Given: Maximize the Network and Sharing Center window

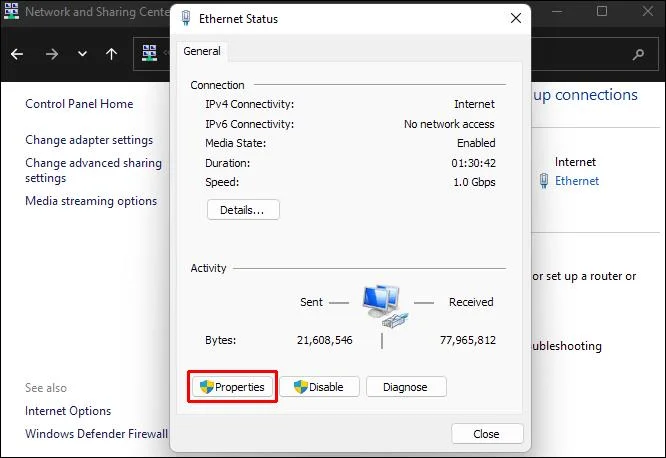Looking at the screenshot, I should tap(601, 11).
